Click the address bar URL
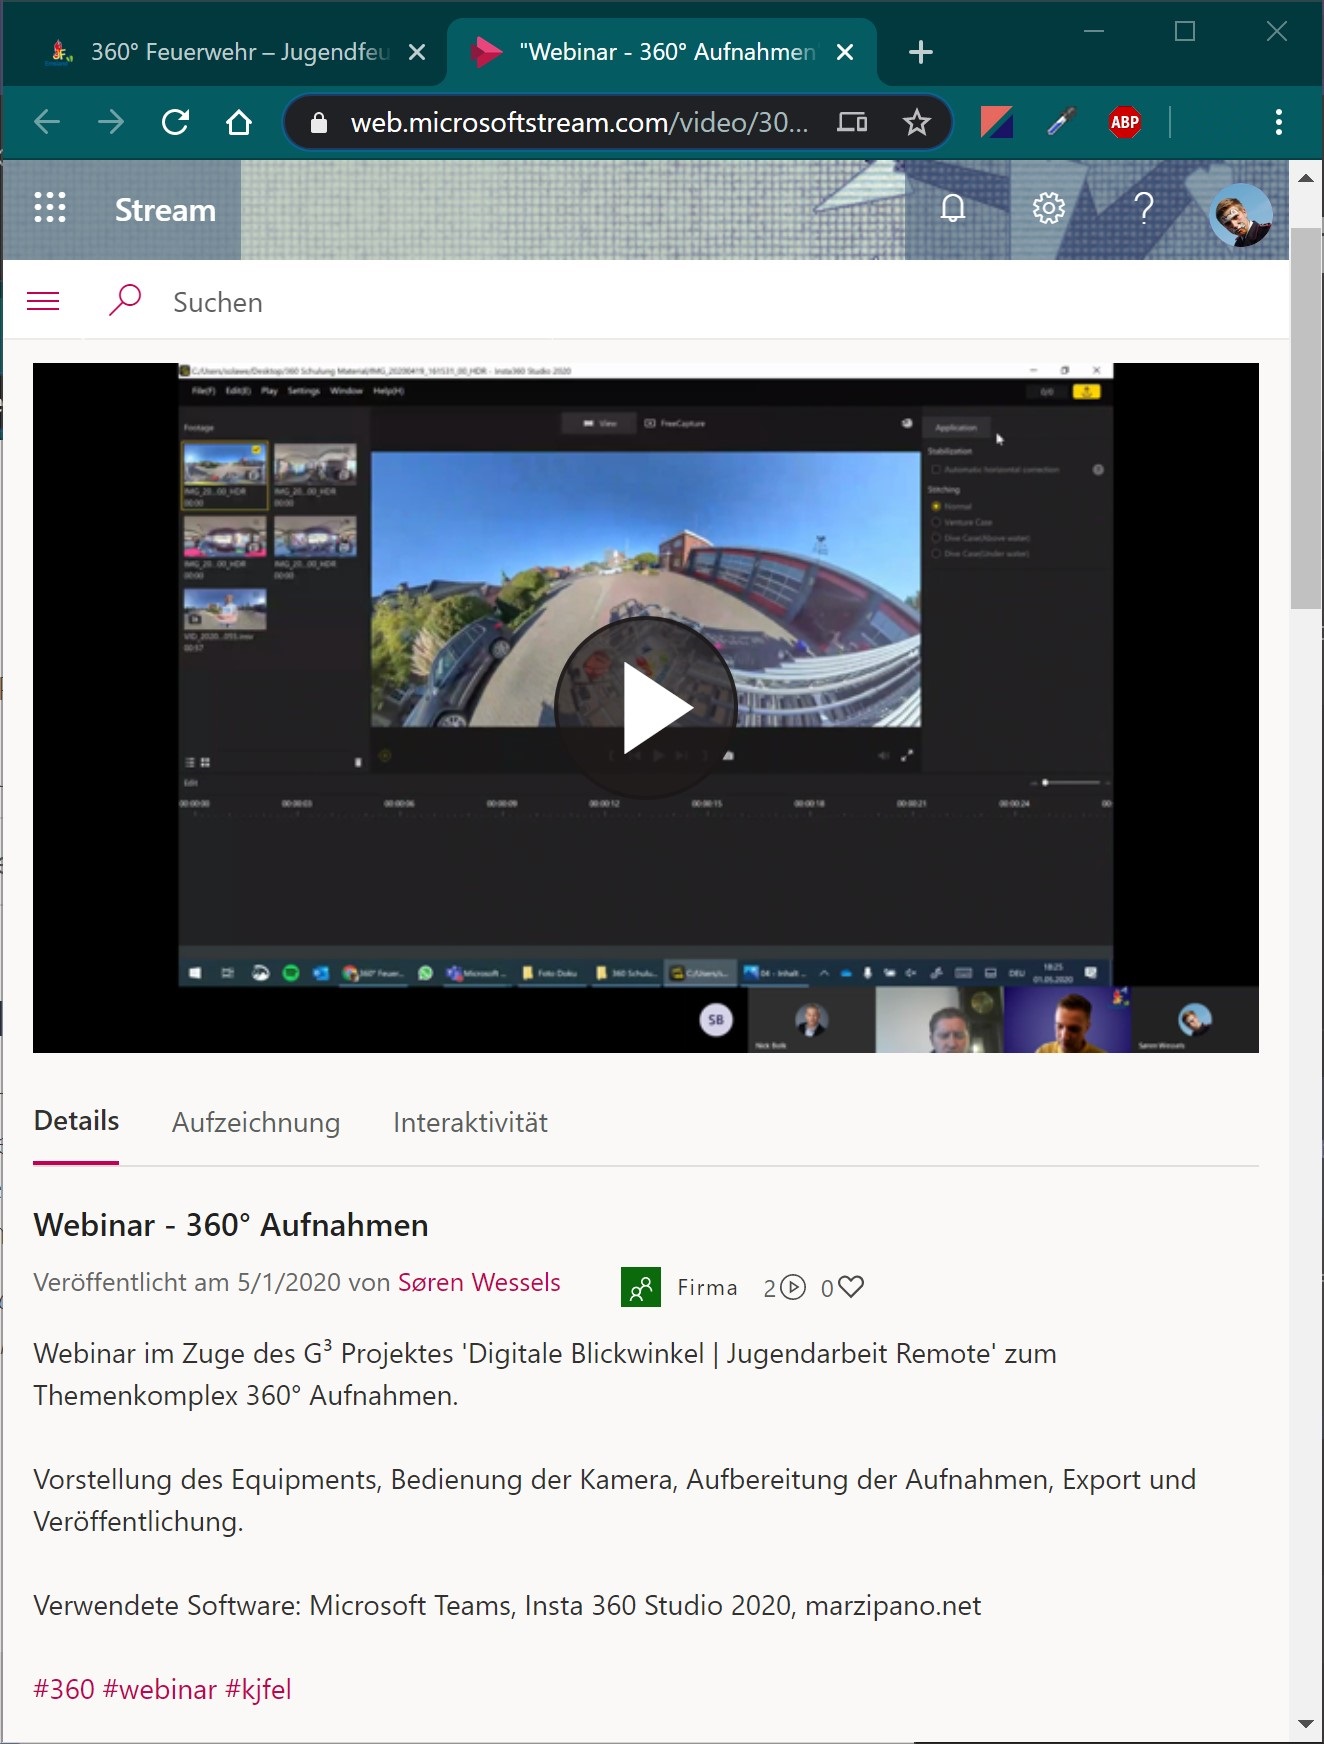1324x1744 pixels. click(579, 122)
